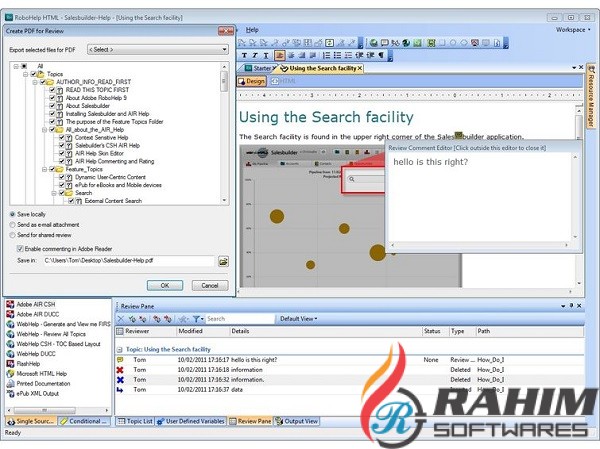
Task: Open the Default View dropdown
Action: 298,318
